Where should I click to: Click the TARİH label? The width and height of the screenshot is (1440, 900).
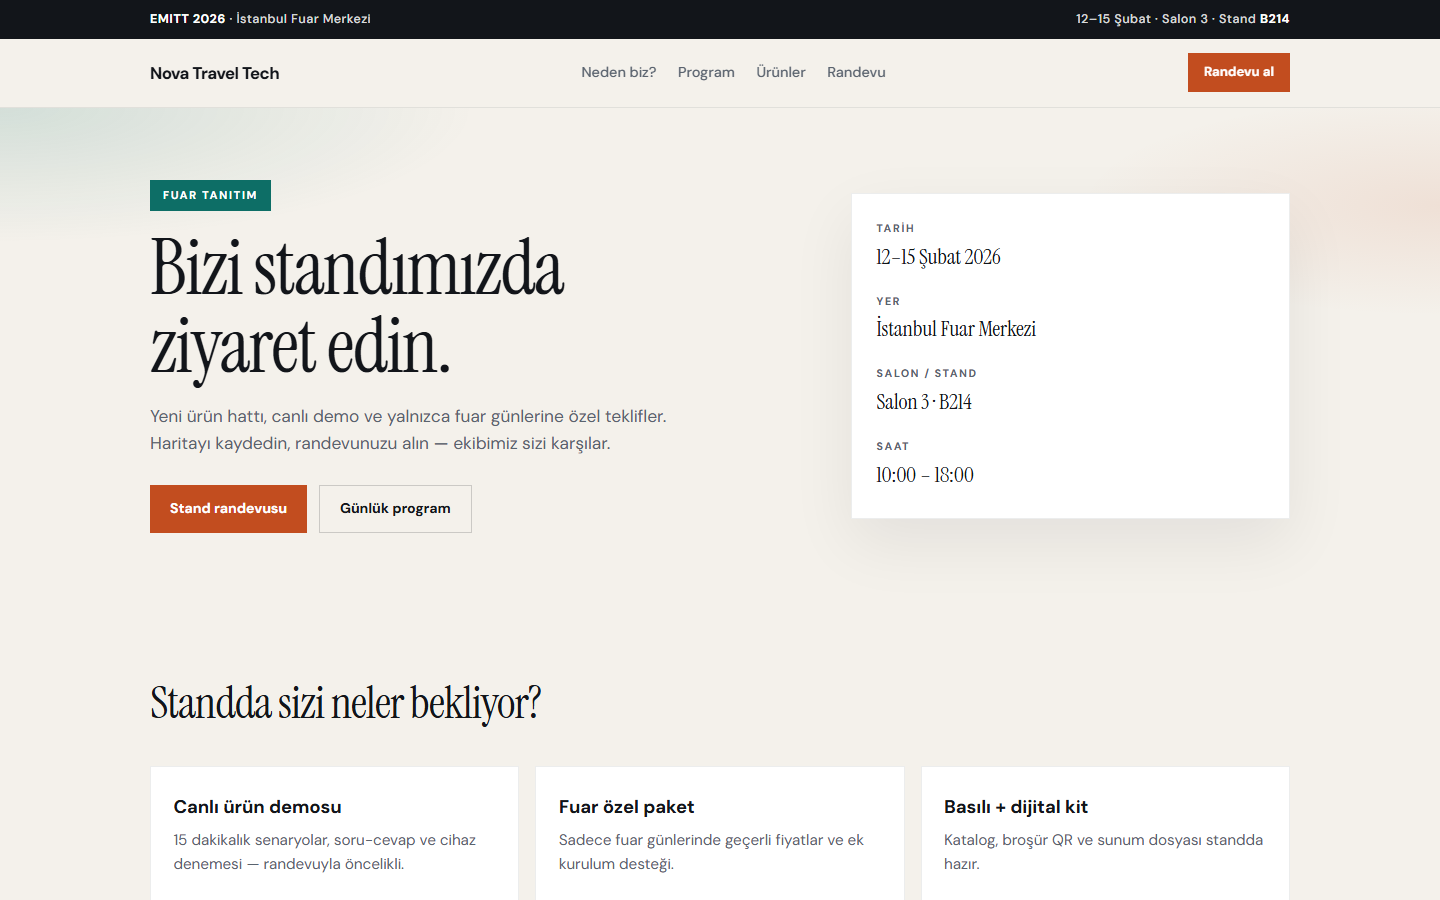click(895, 228)
